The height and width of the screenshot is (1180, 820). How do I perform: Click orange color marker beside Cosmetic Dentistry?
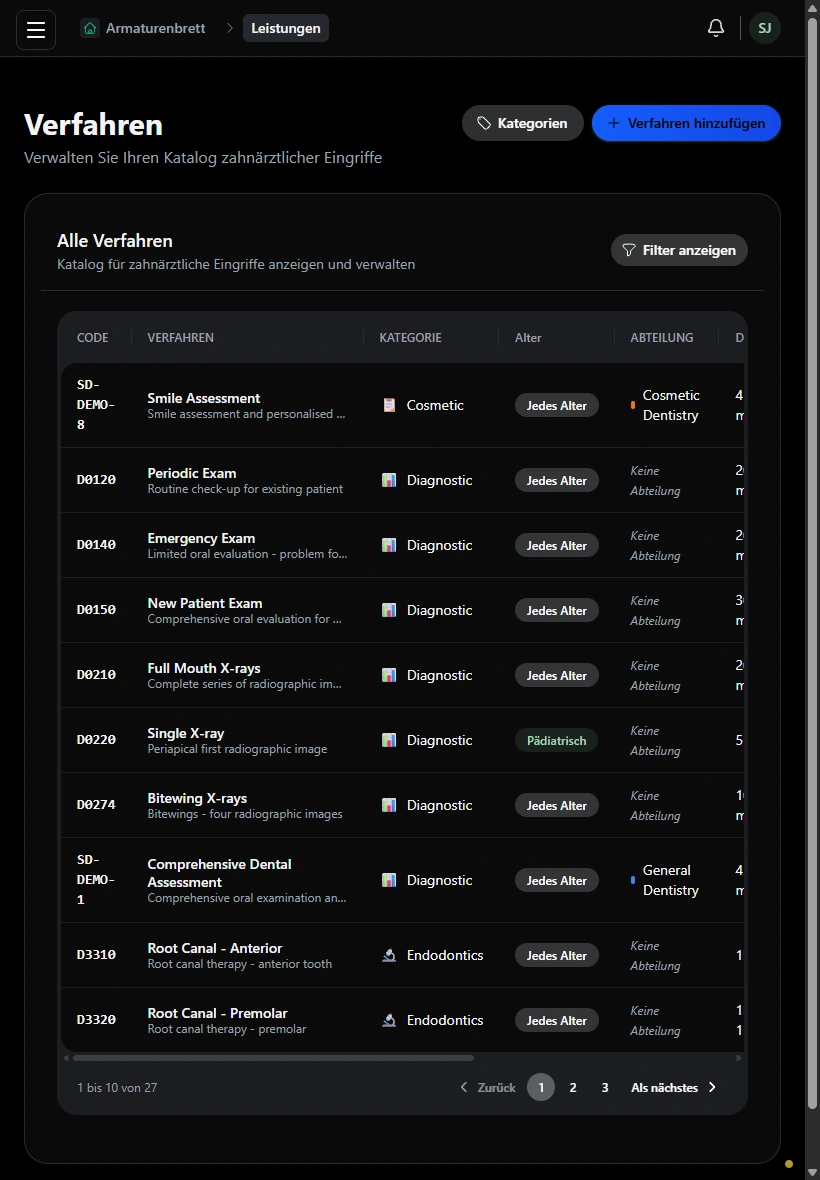click(x=633, y=405)
